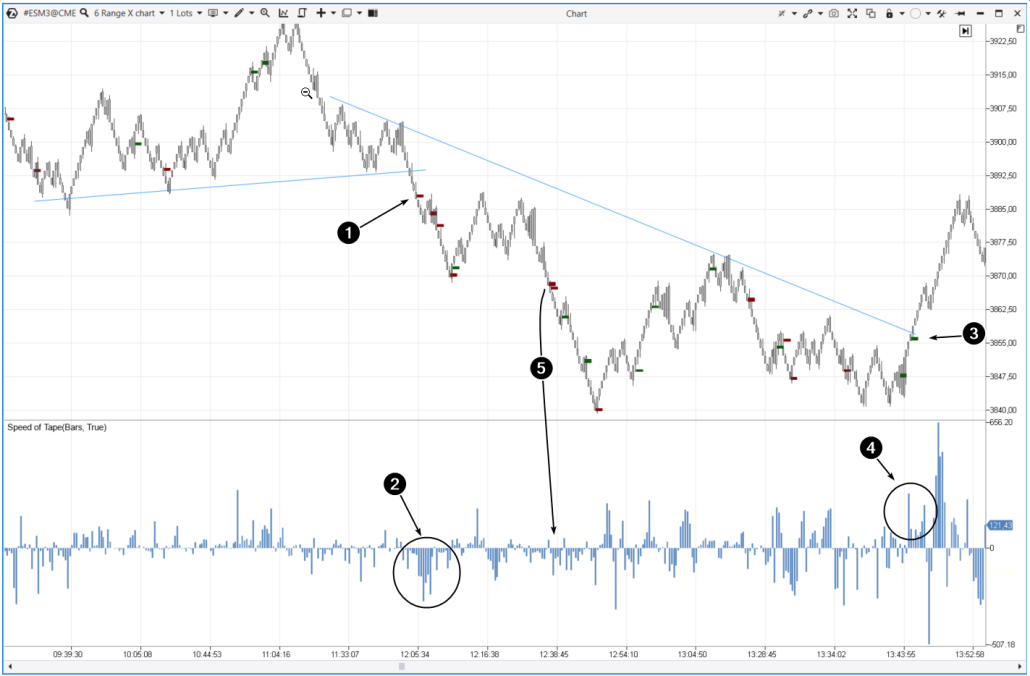Select the drawing pencil tool

(x=239, y=13)
